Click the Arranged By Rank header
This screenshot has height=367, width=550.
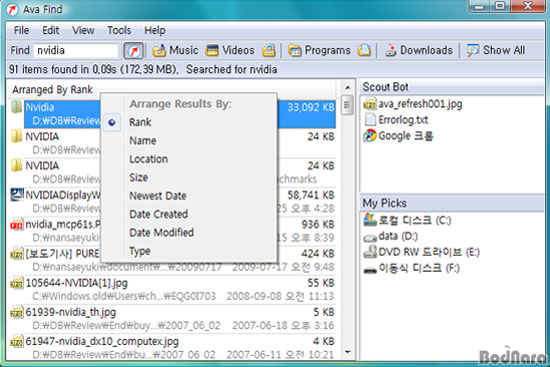52,90
